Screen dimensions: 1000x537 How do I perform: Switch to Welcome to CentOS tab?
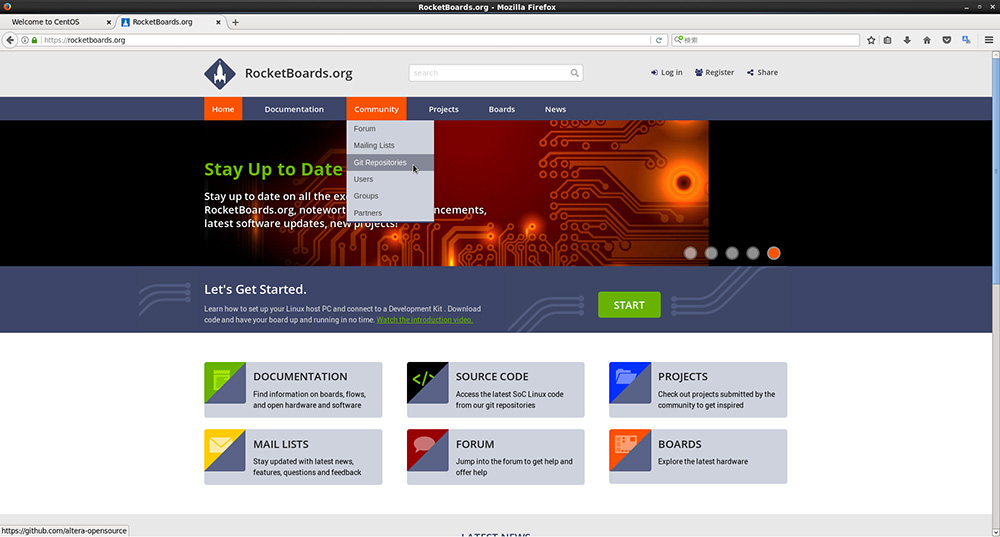click(57, 22)
